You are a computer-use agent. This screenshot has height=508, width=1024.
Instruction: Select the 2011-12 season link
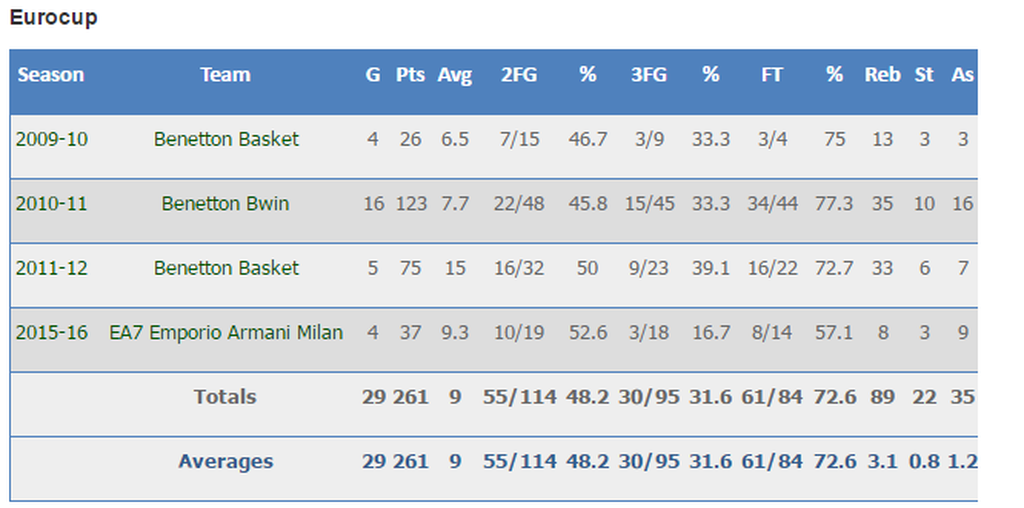coord(52,268)
